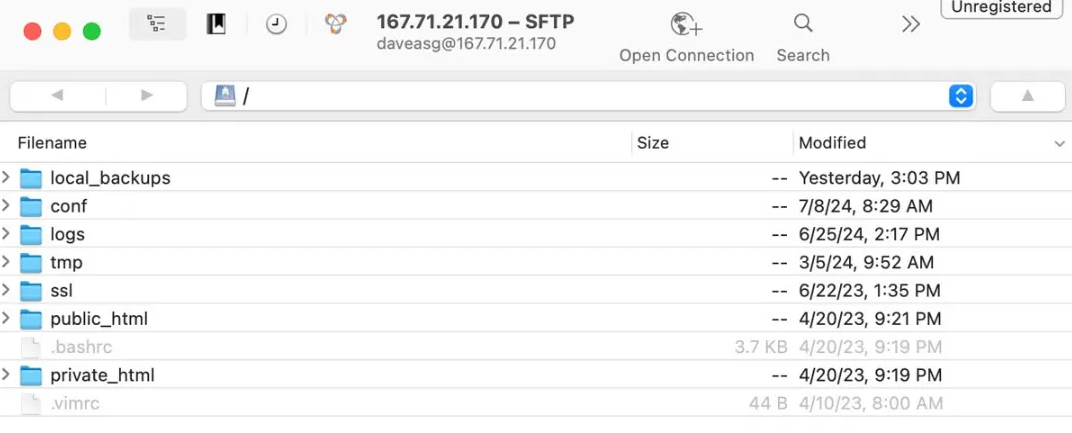Click the Unregistered button
1072x433 pixels.
point(1001,7)
